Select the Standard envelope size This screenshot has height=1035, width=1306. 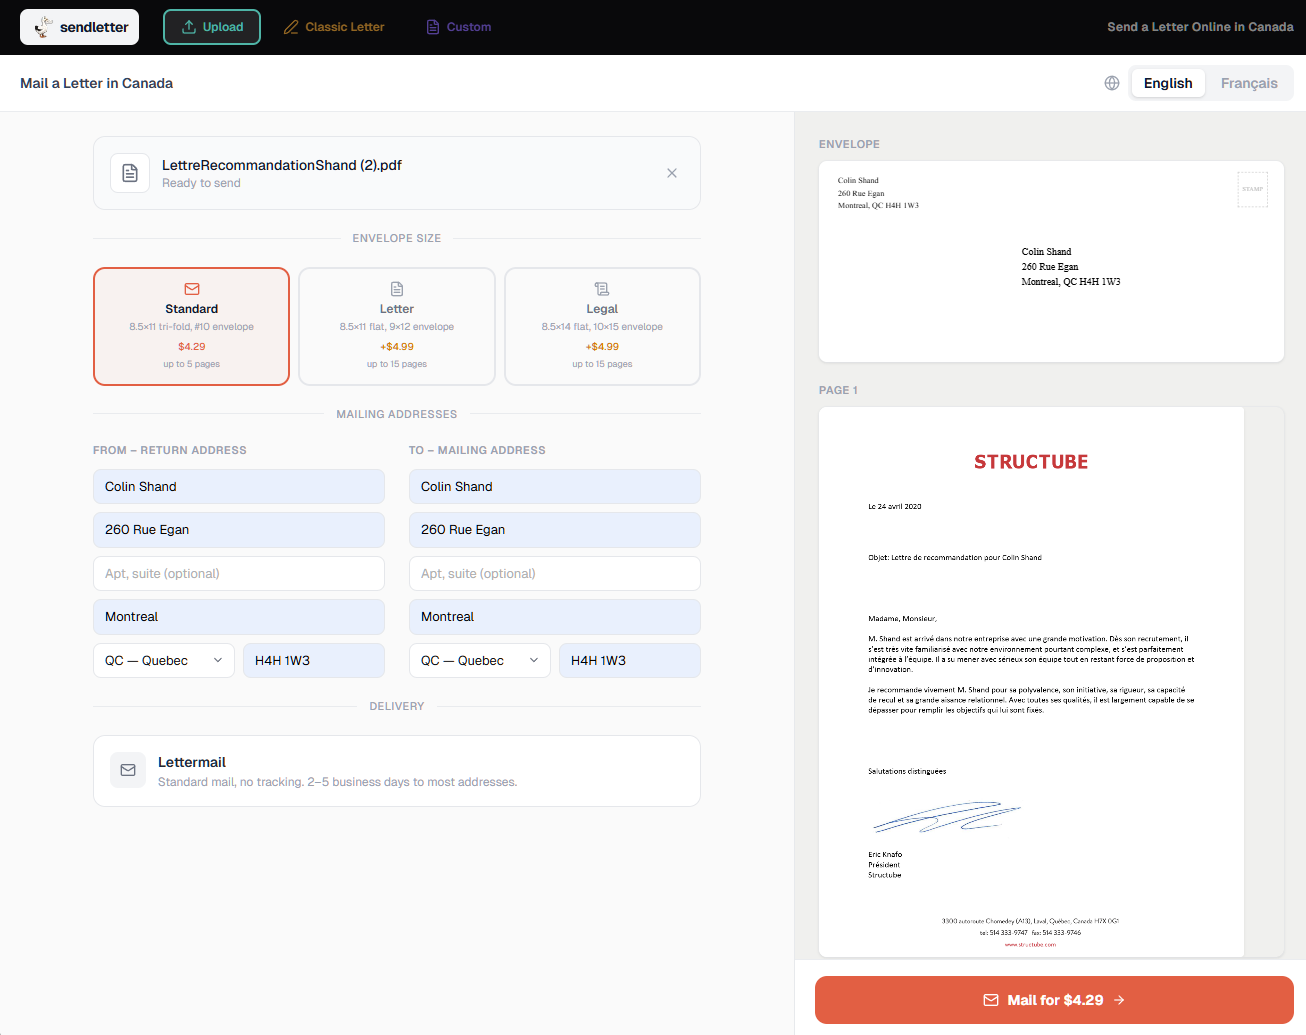[x=191, y=326]
